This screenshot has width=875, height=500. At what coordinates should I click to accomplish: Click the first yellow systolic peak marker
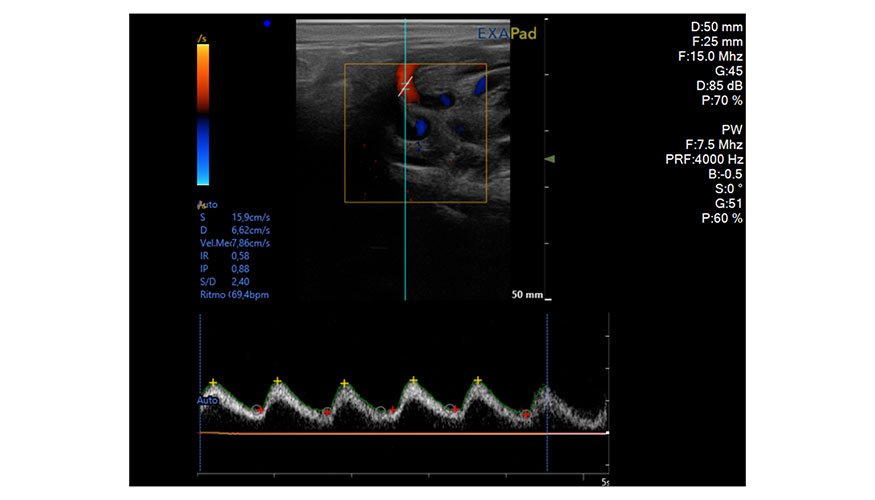point(213,383)
